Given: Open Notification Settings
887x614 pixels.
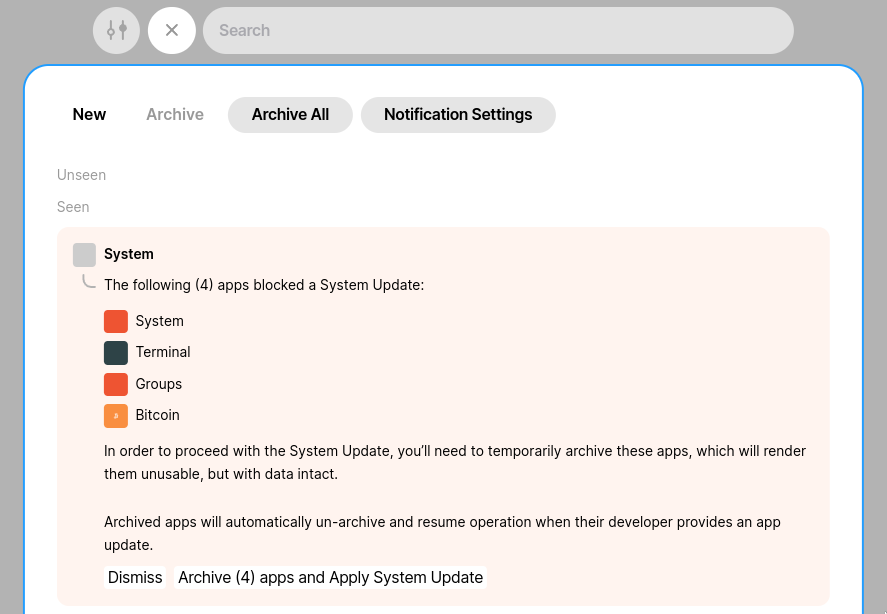Looking at the screenshot, I should [x=458, y=115].
